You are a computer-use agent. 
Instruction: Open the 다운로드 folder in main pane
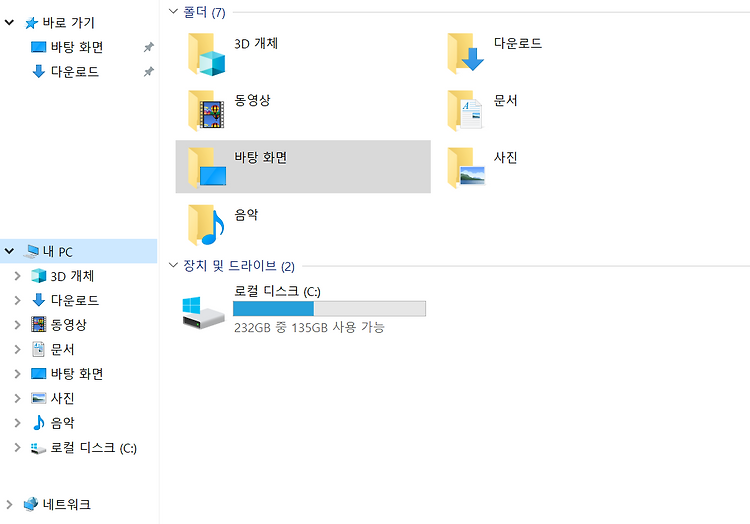click(466, 53)
